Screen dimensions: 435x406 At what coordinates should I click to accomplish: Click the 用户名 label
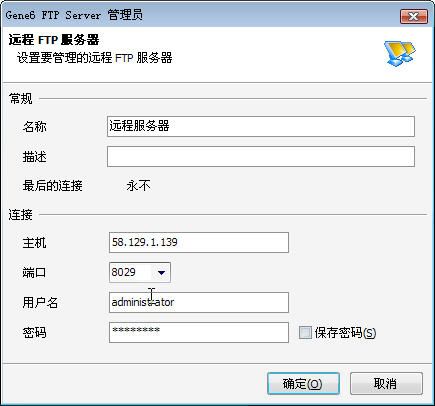[40, 303]
